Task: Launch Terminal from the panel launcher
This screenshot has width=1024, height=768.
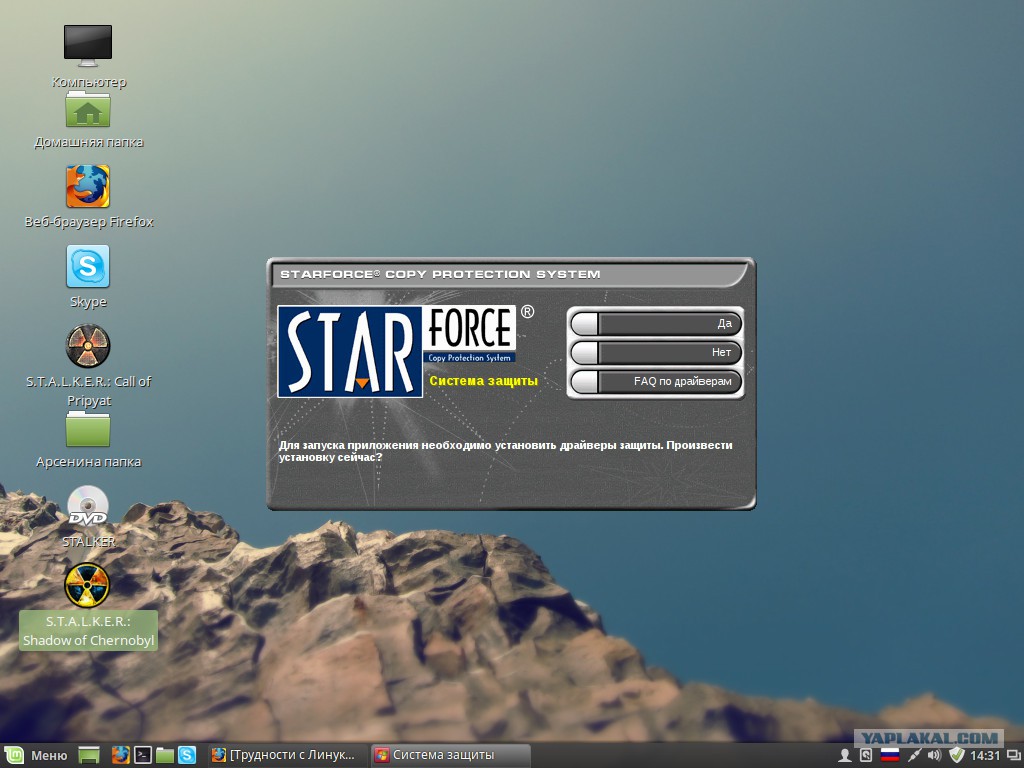Action: [x=143, y=756]
